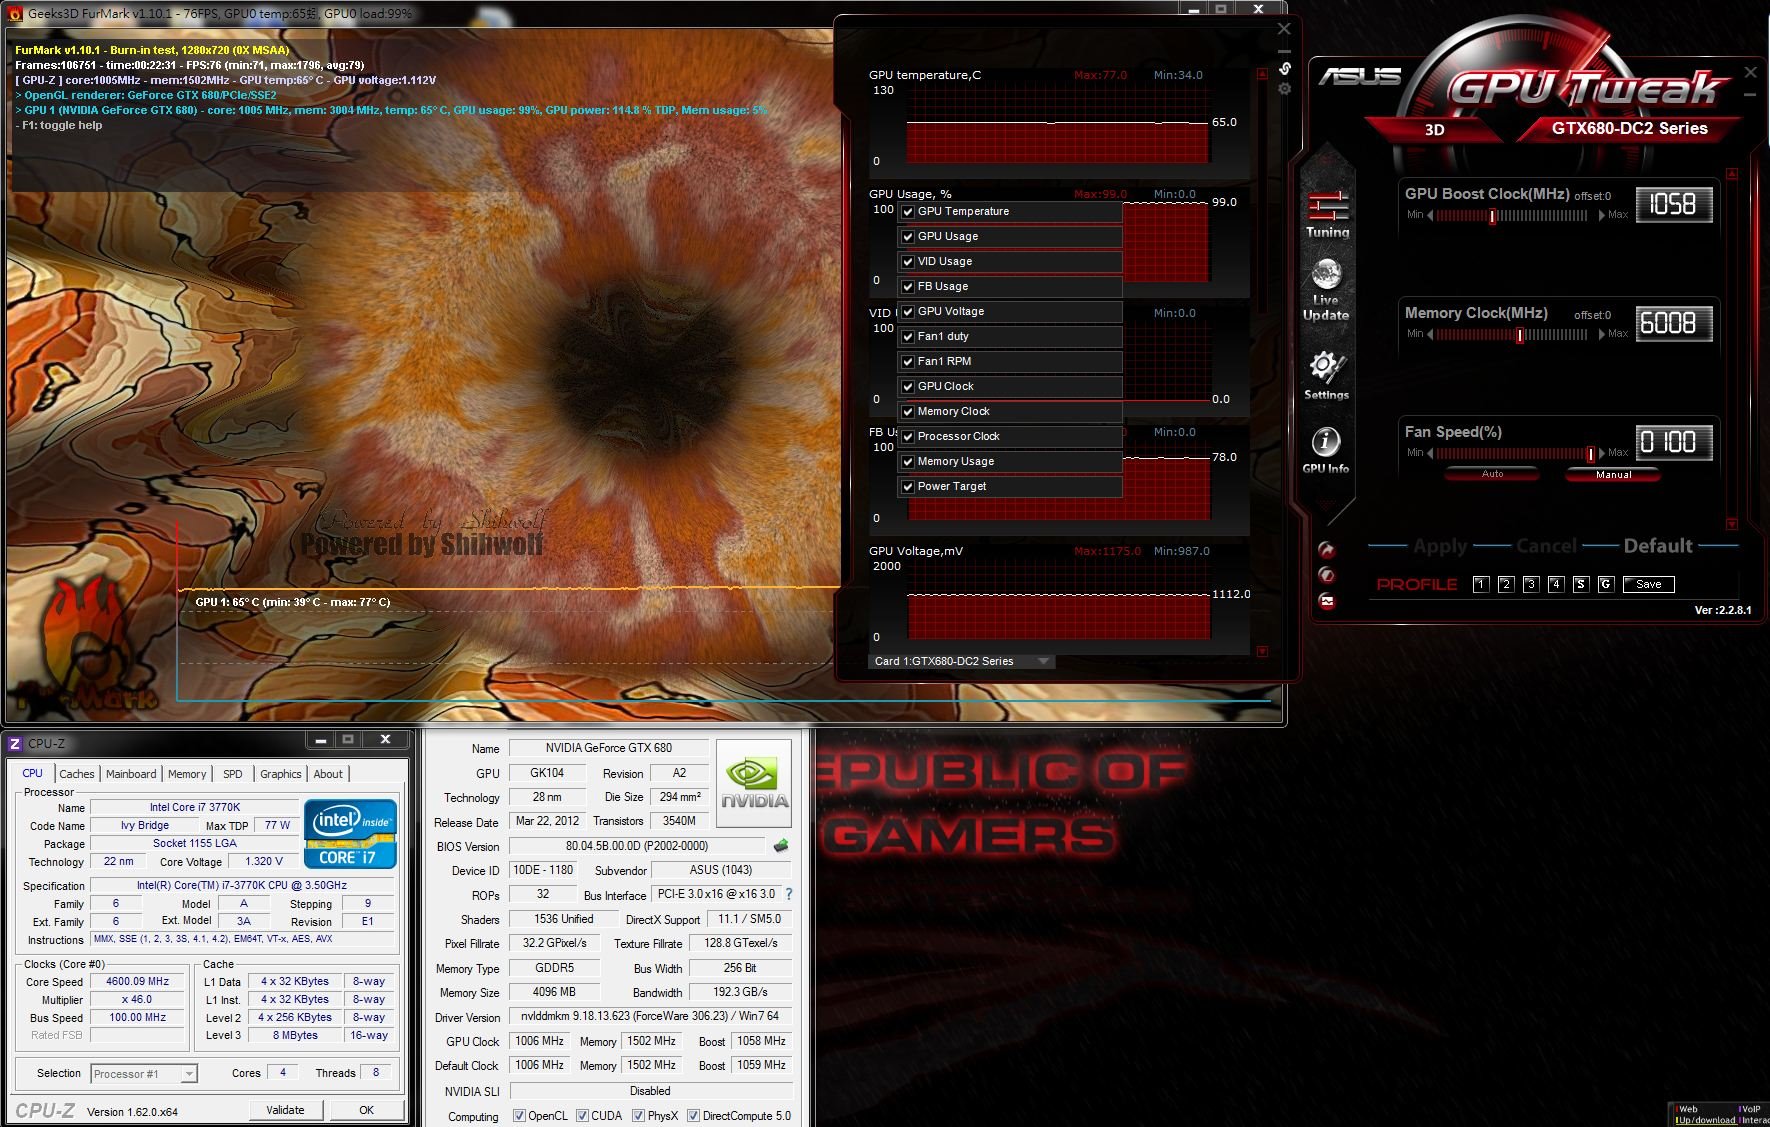This screenshot has width=1770, height=1127.
Task: Click the middle round icon below GPU Info
Action: [1326, 575]
